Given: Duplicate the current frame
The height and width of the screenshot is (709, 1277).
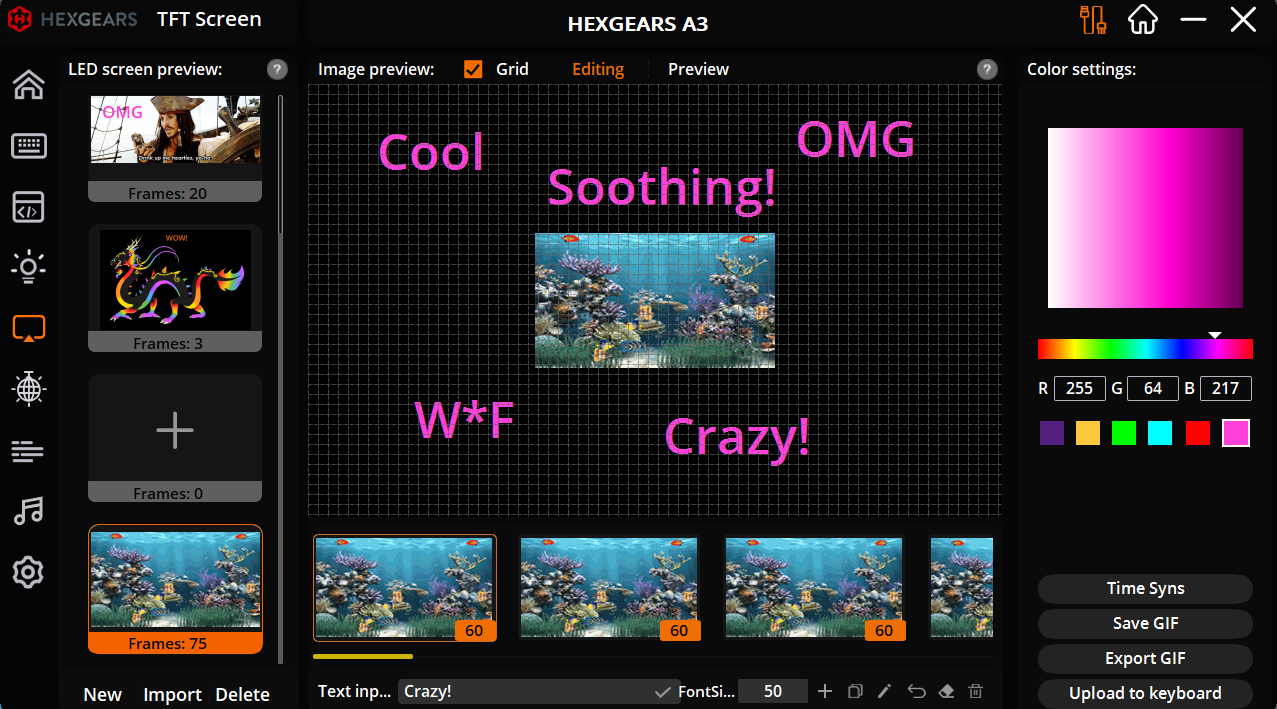Looking at the screenshot, I should 854,691.
